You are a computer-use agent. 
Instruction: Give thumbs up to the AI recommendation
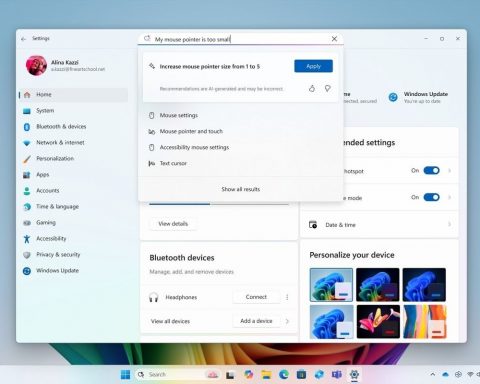pos(312,88)
